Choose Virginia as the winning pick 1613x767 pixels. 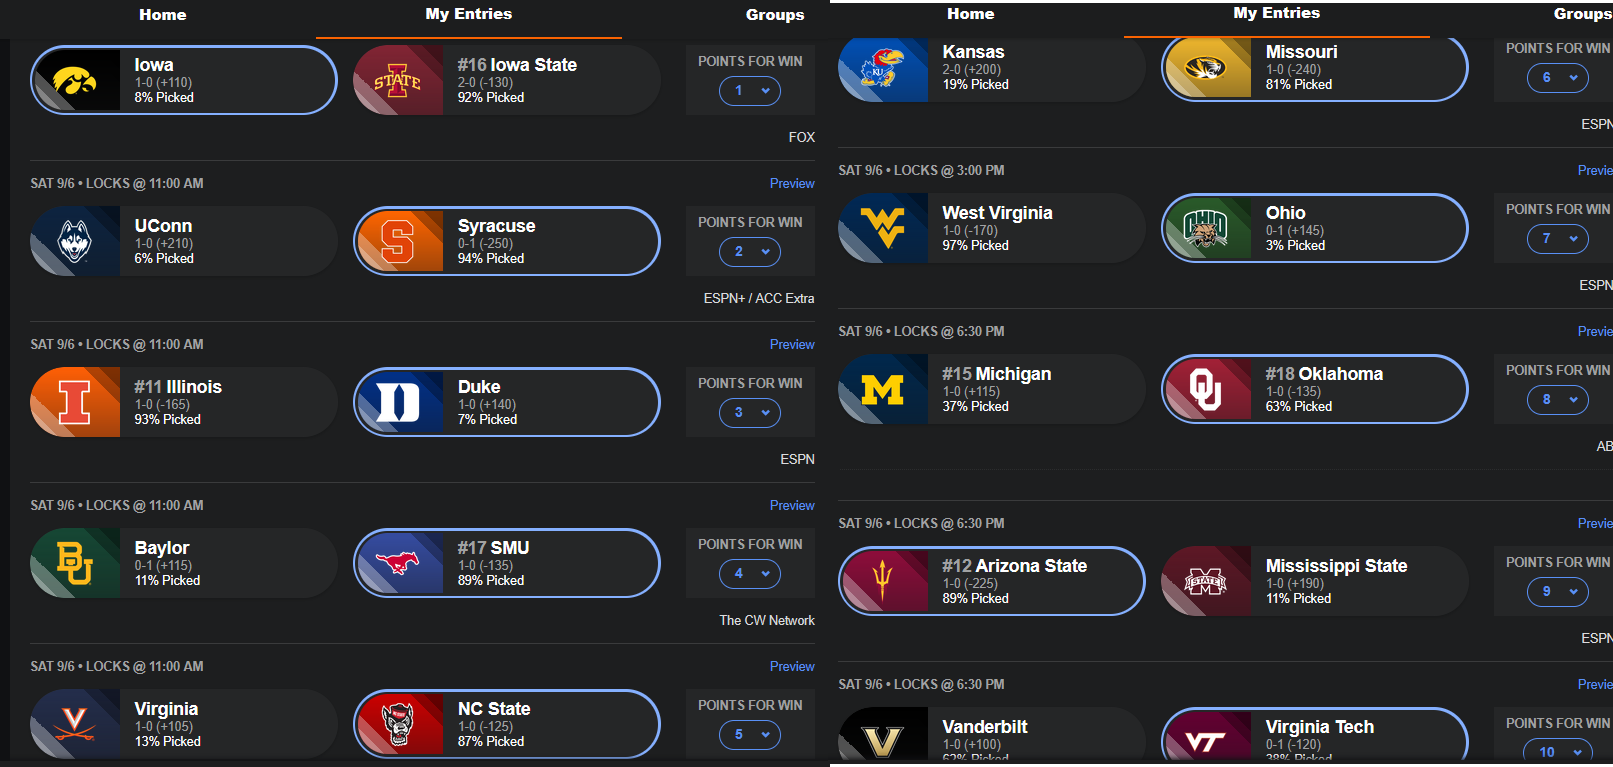(184, 724)
